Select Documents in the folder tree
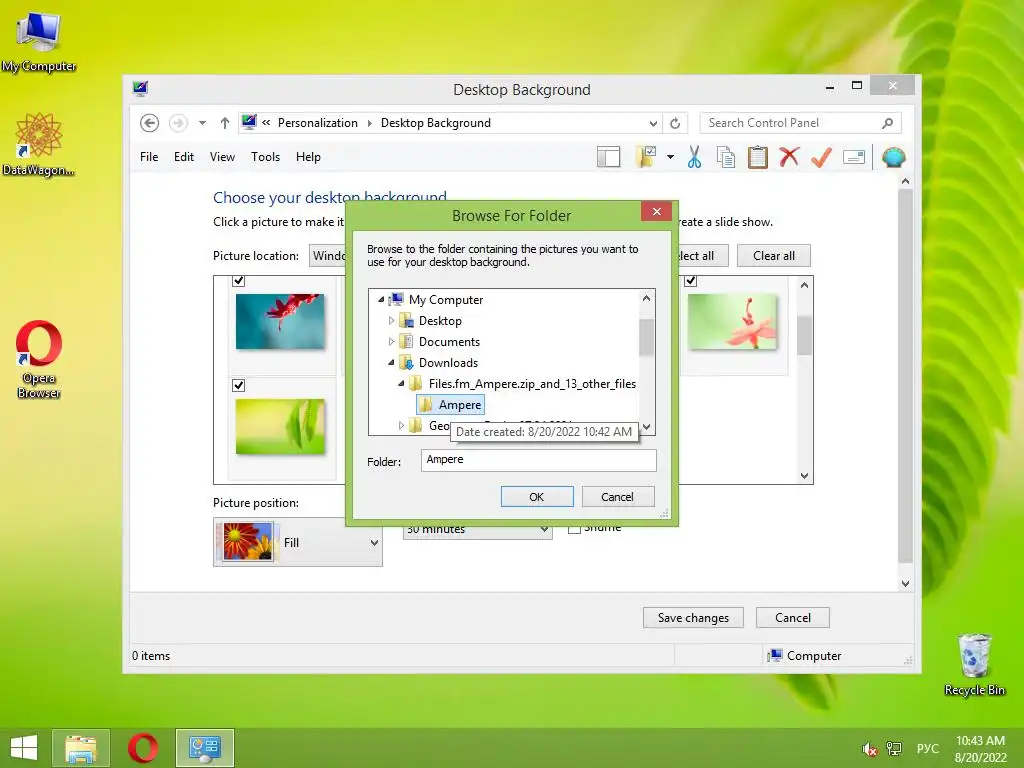 pyautogui.click(x=449, y=342)
